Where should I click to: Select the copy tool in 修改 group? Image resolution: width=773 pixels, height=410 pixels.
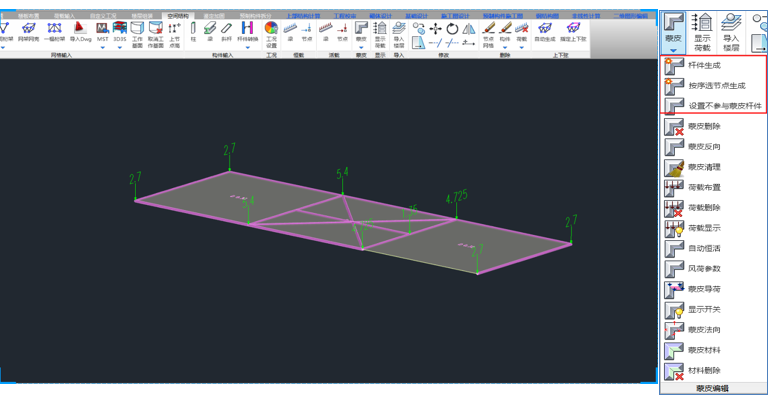pyautogui.click(x=419, y=28)
